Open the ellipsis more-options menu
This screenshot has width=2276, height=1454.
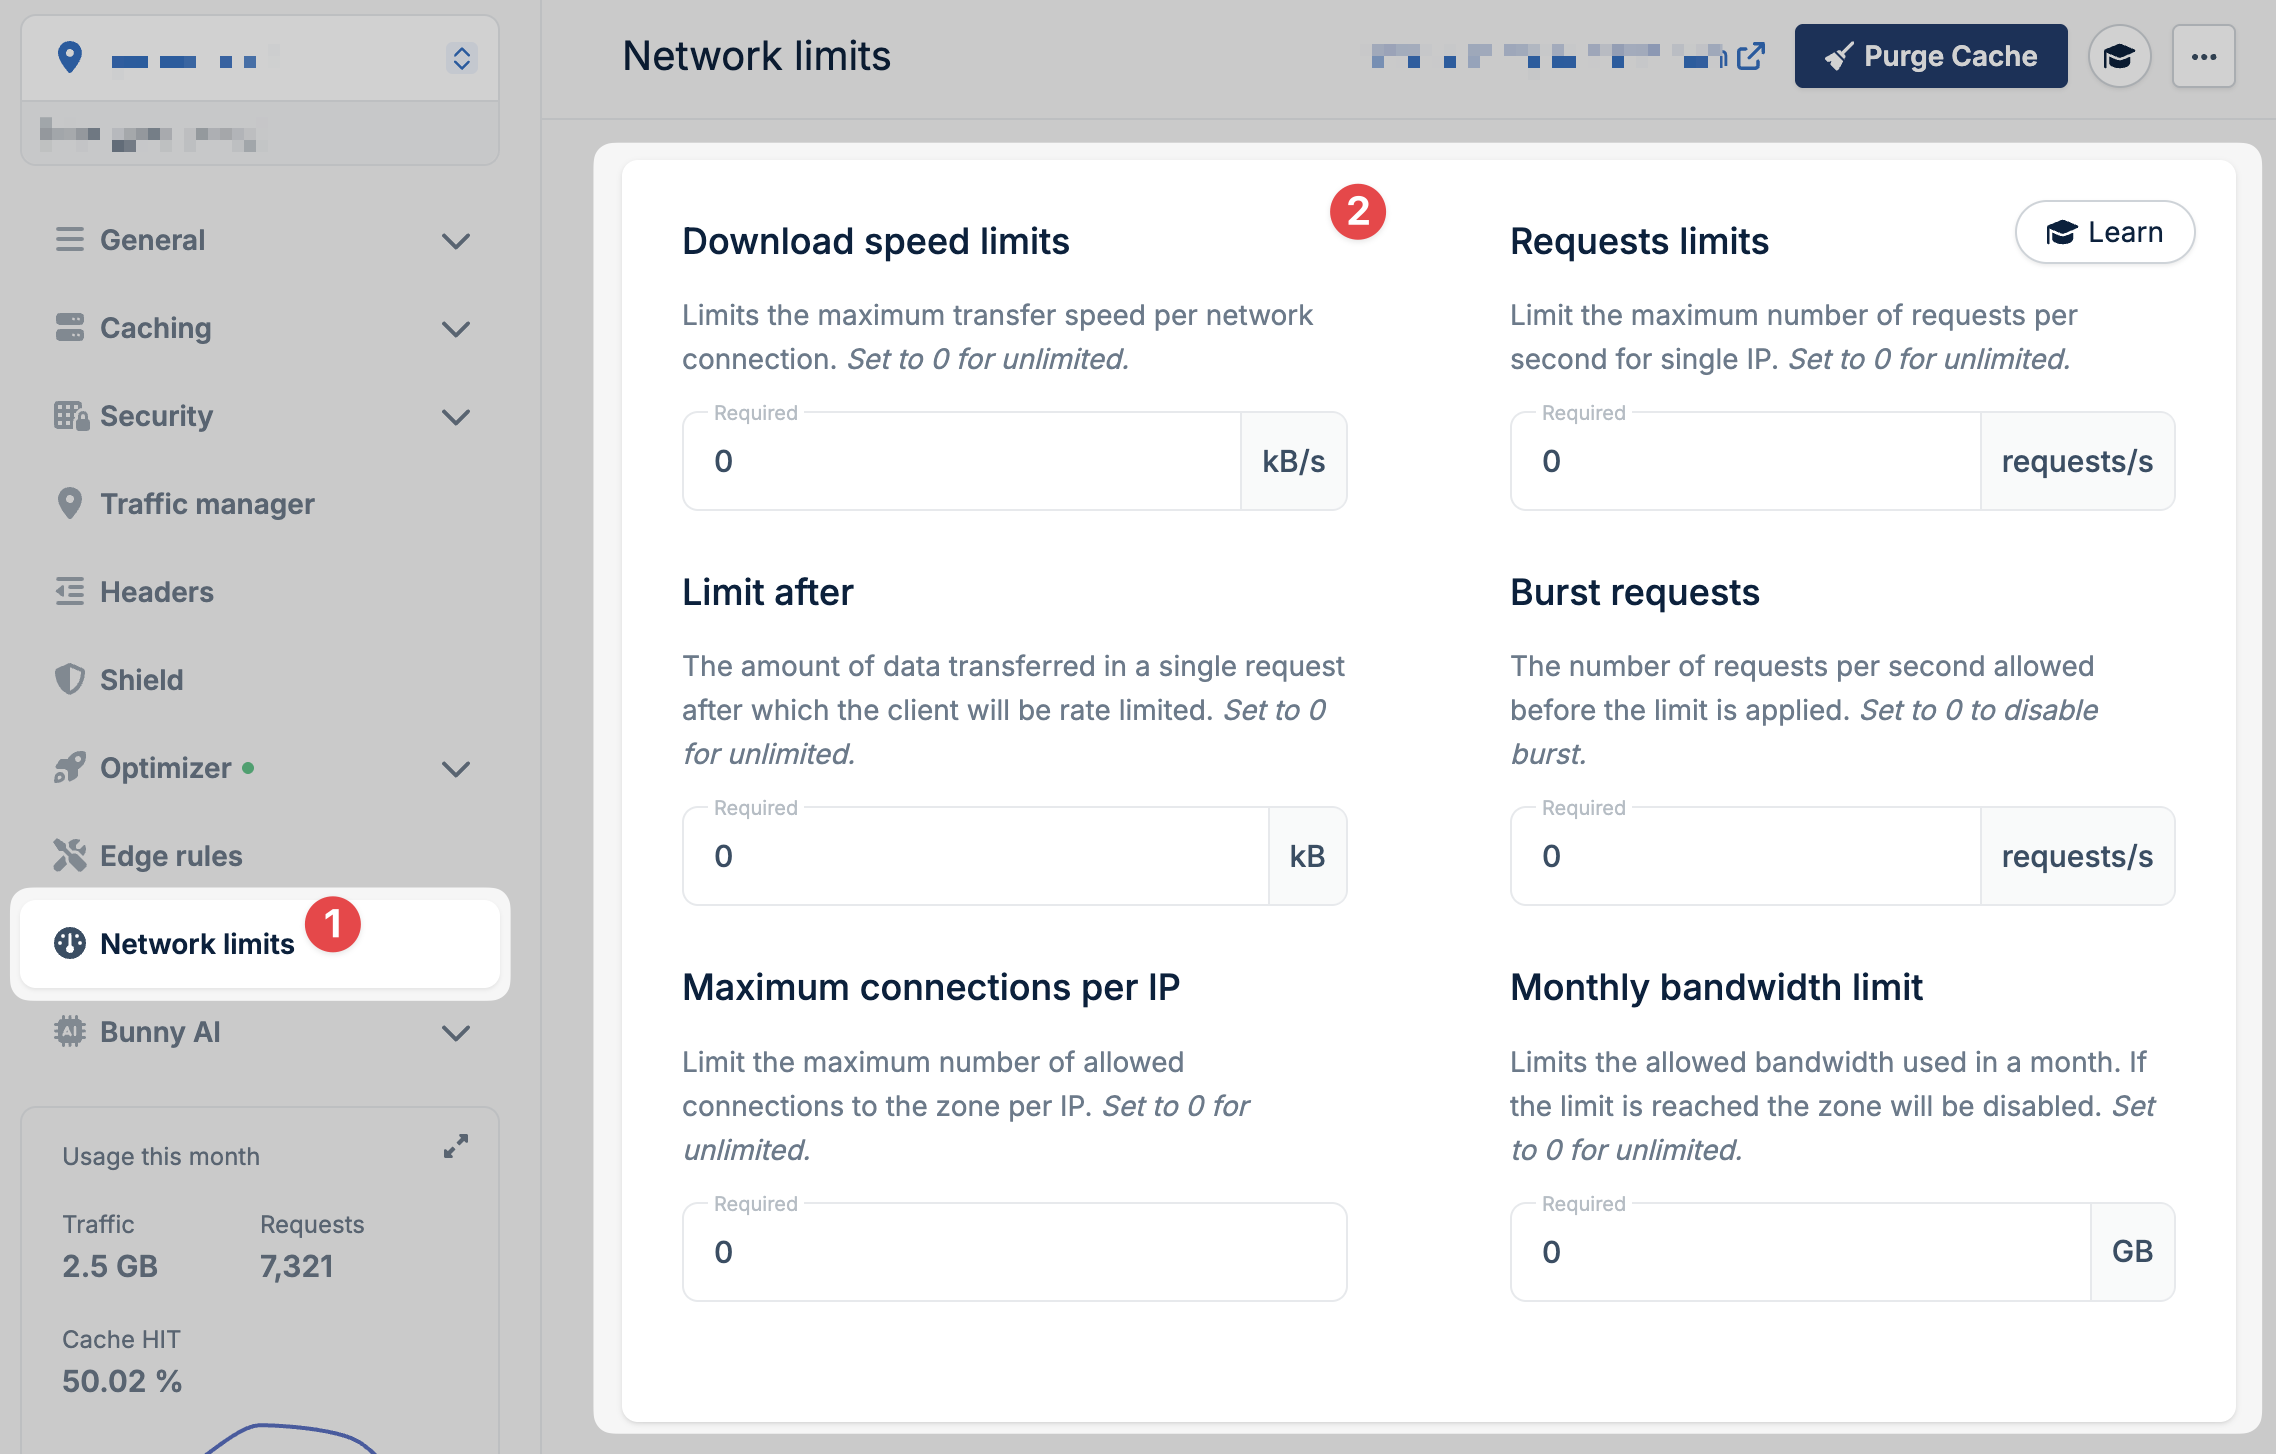(2204, 56)
